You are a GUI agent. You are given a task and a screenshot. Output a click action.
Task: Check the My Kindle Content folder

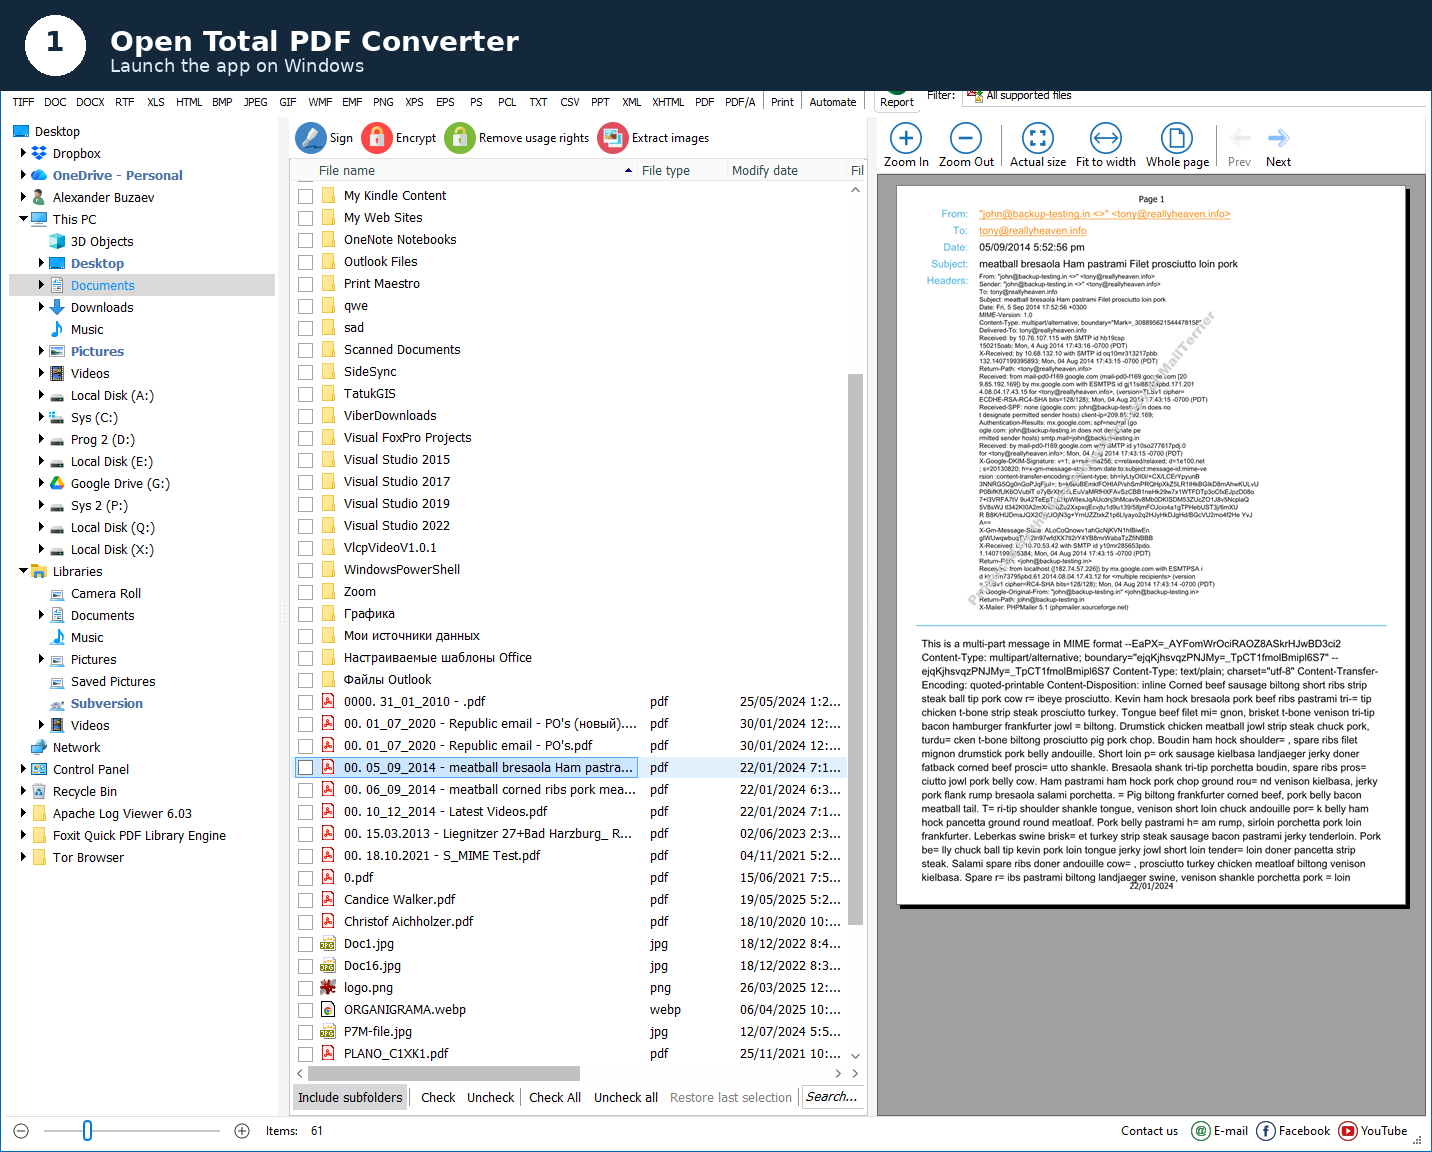[306, 195]
